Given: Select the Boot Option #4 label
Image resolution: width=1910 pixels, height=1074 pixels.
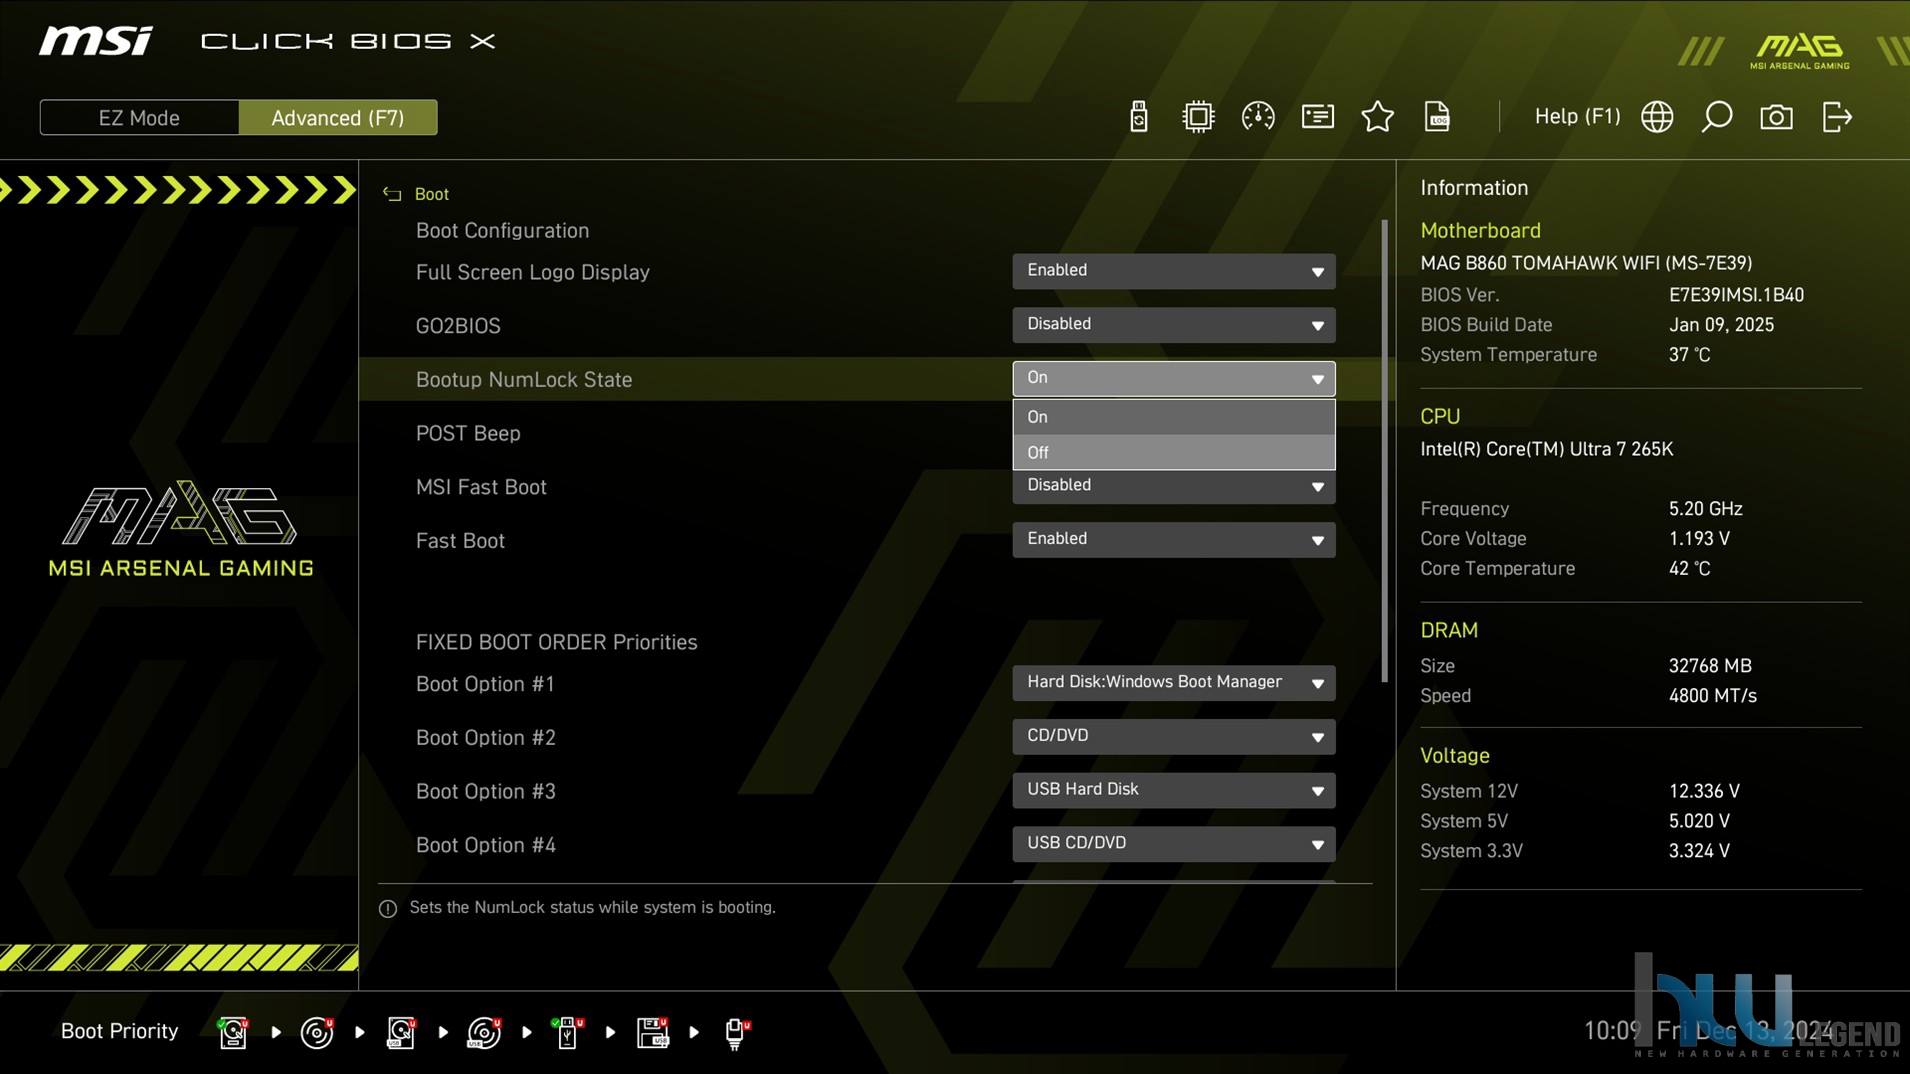Looking at the screenshot, I should tap(485, 845).
